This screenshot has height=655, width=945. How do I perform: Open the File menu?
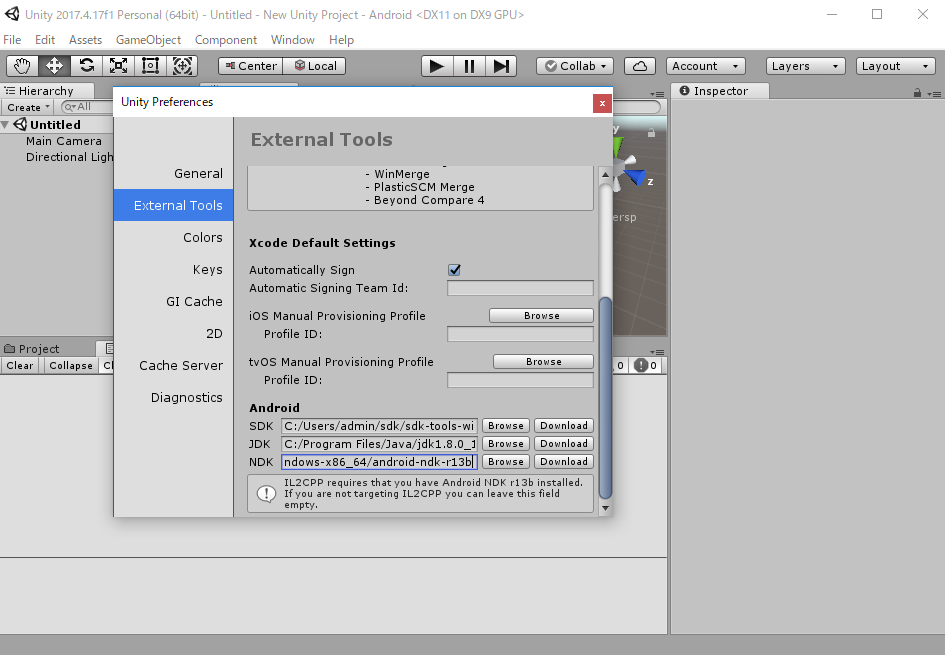(12, 40)
